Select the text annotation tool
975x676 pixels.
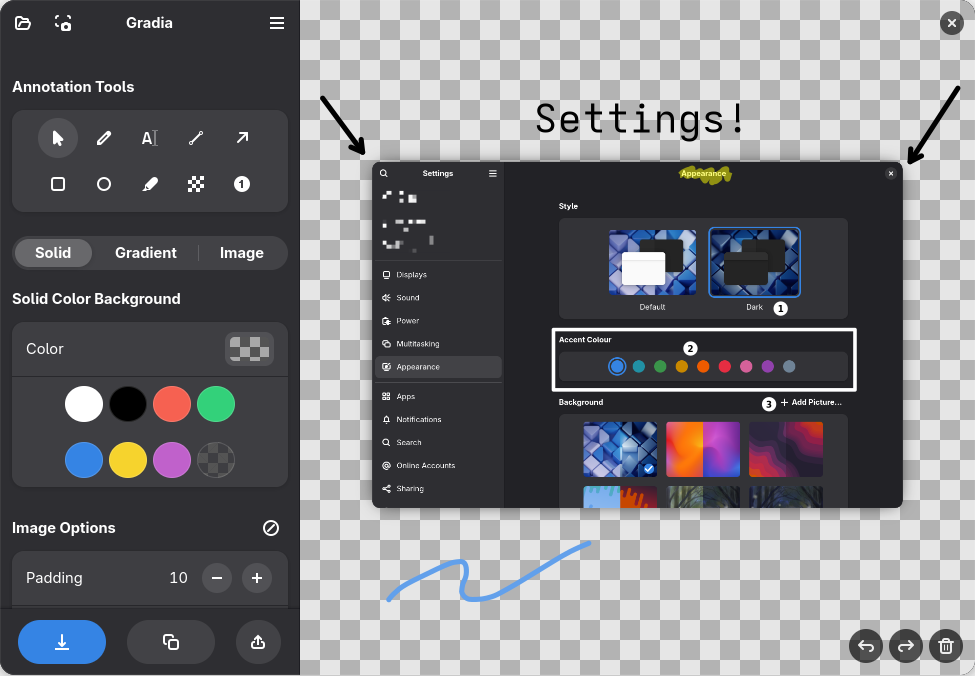coord(150,137)
